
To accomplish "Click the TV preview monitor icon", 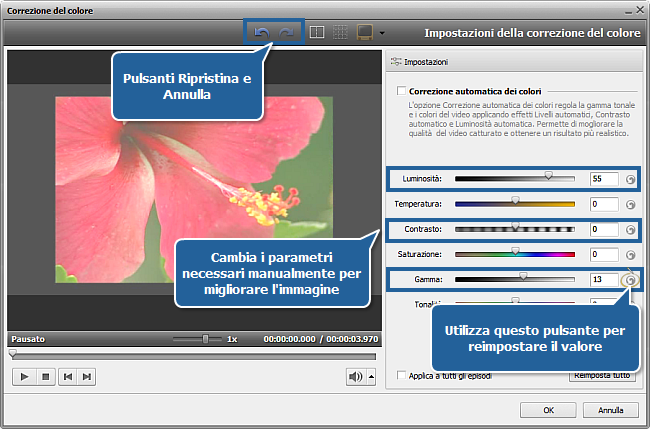I will tap(365, 33).
